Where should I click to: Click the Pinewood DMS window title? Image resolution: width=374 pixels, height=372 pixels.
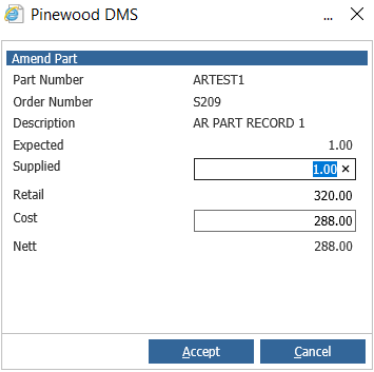point(84,15)
